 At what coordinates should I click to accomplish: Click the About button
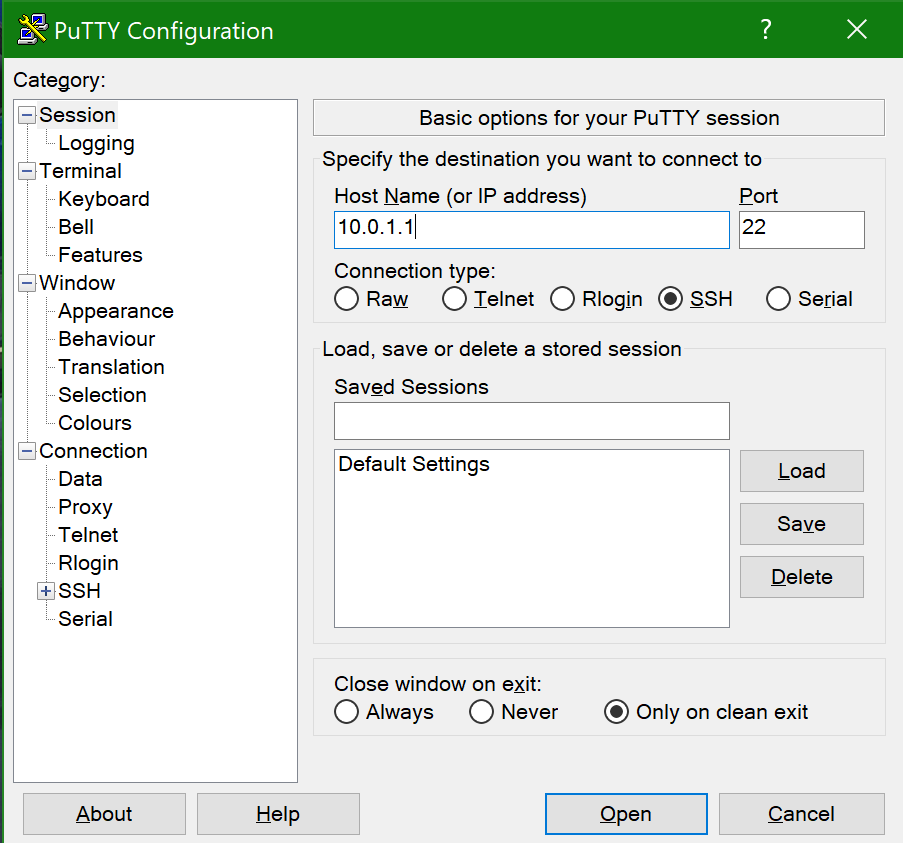point(103,813)
